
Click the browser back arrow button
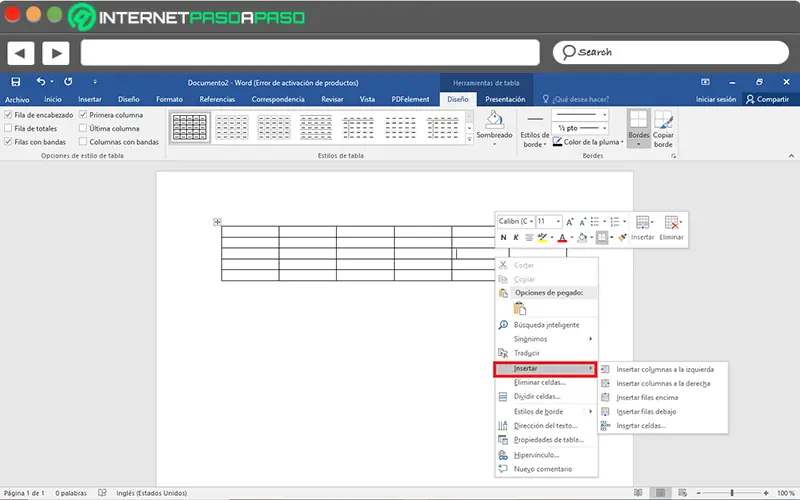pyautogui.click(x=20, y=53)
